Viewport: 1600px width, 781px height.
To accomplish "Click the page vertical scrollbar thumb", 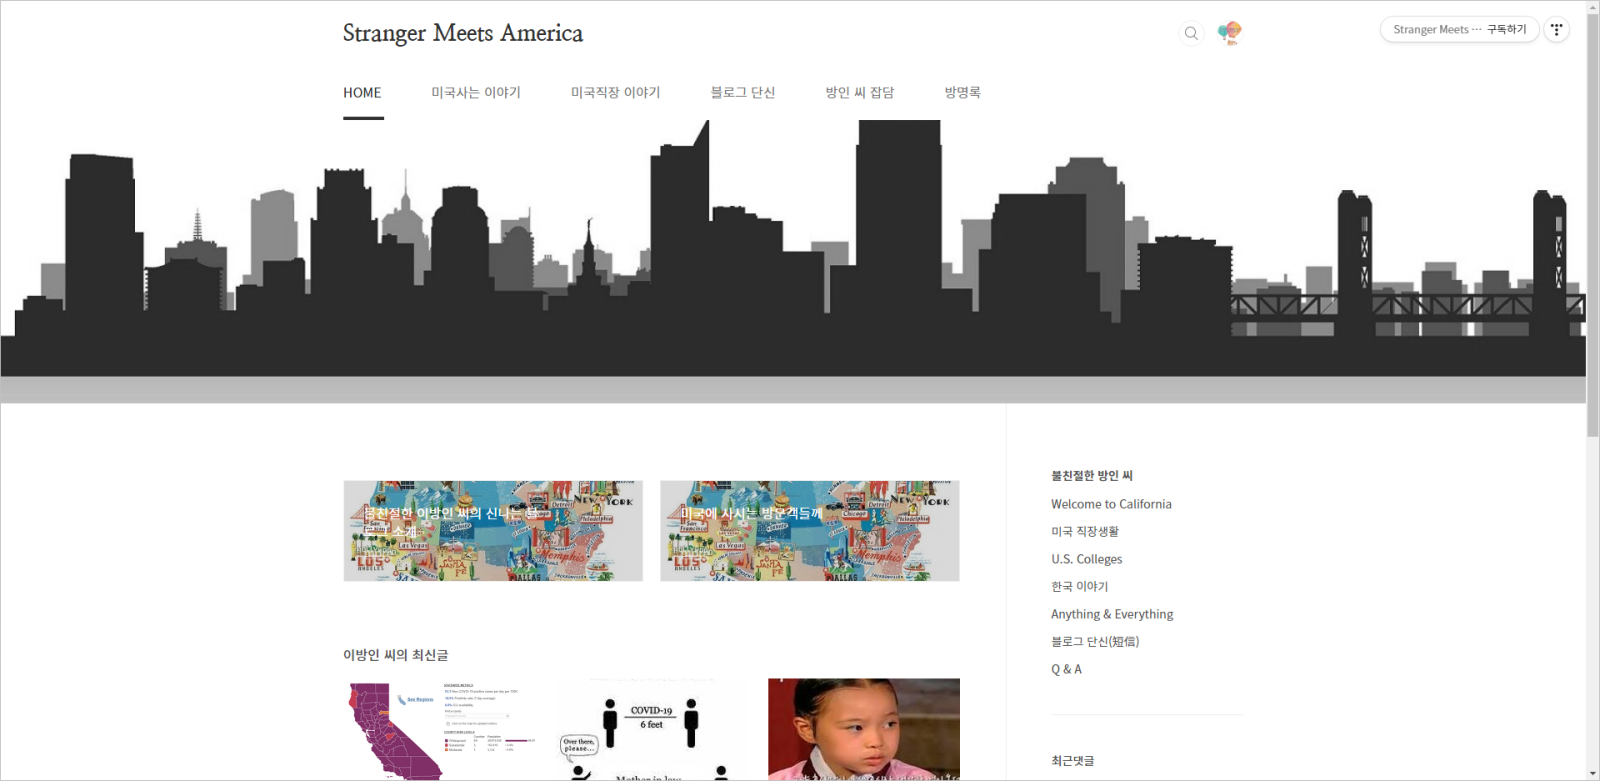I will pyautogui.click(x=1593, y=225).
